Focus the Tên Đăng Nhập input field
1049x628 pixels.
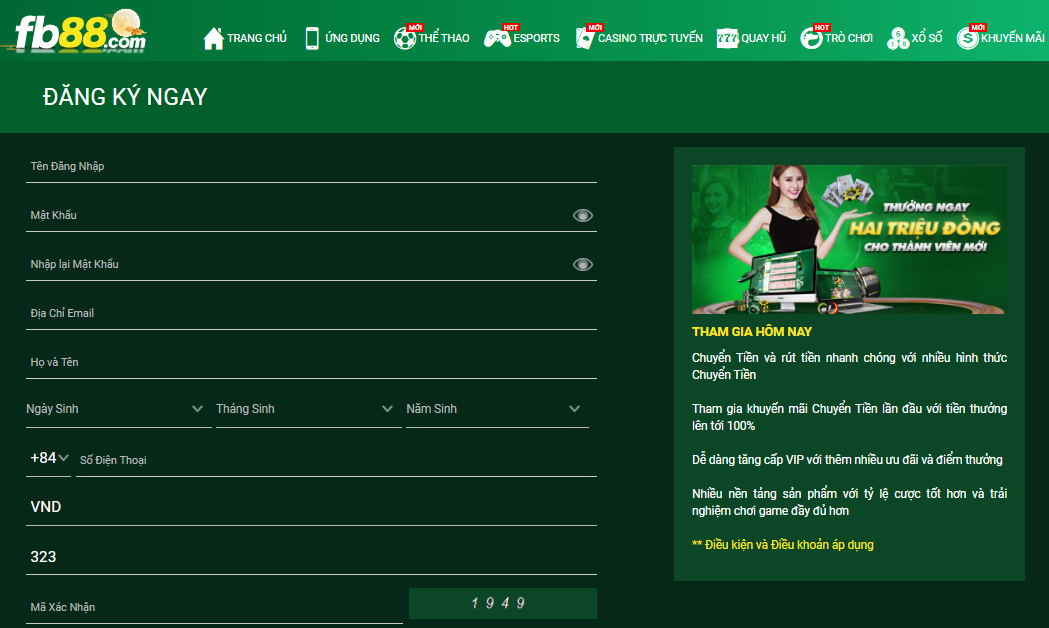pos(311,167)
